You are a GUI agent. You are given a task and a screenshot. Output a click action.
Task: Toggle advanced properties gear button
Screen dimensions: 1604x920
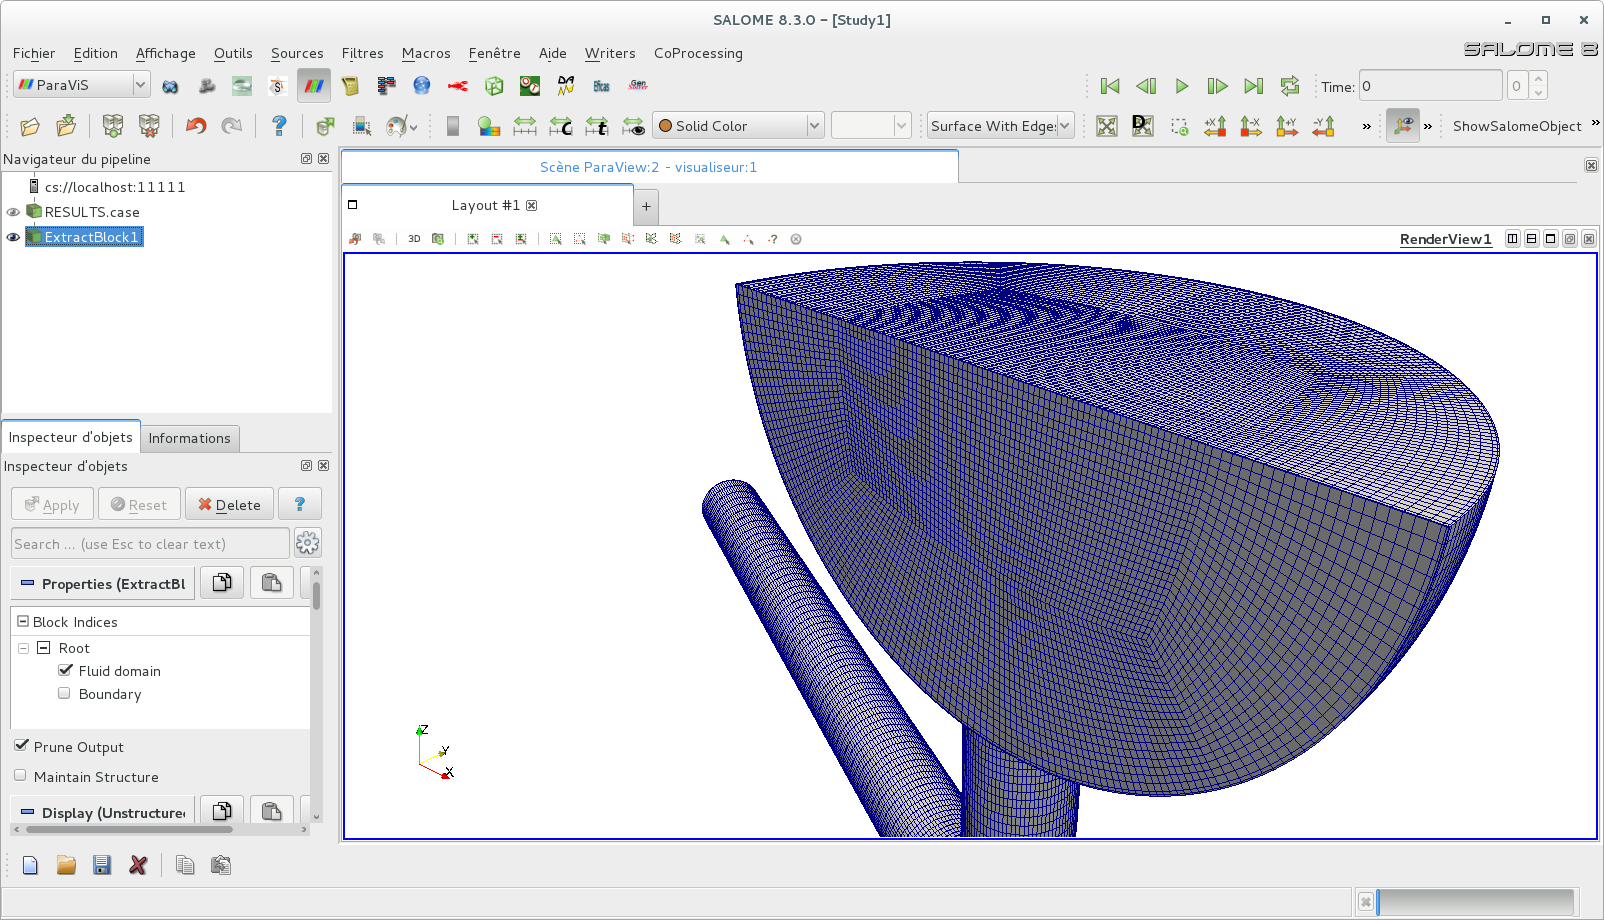click(307, 543)
